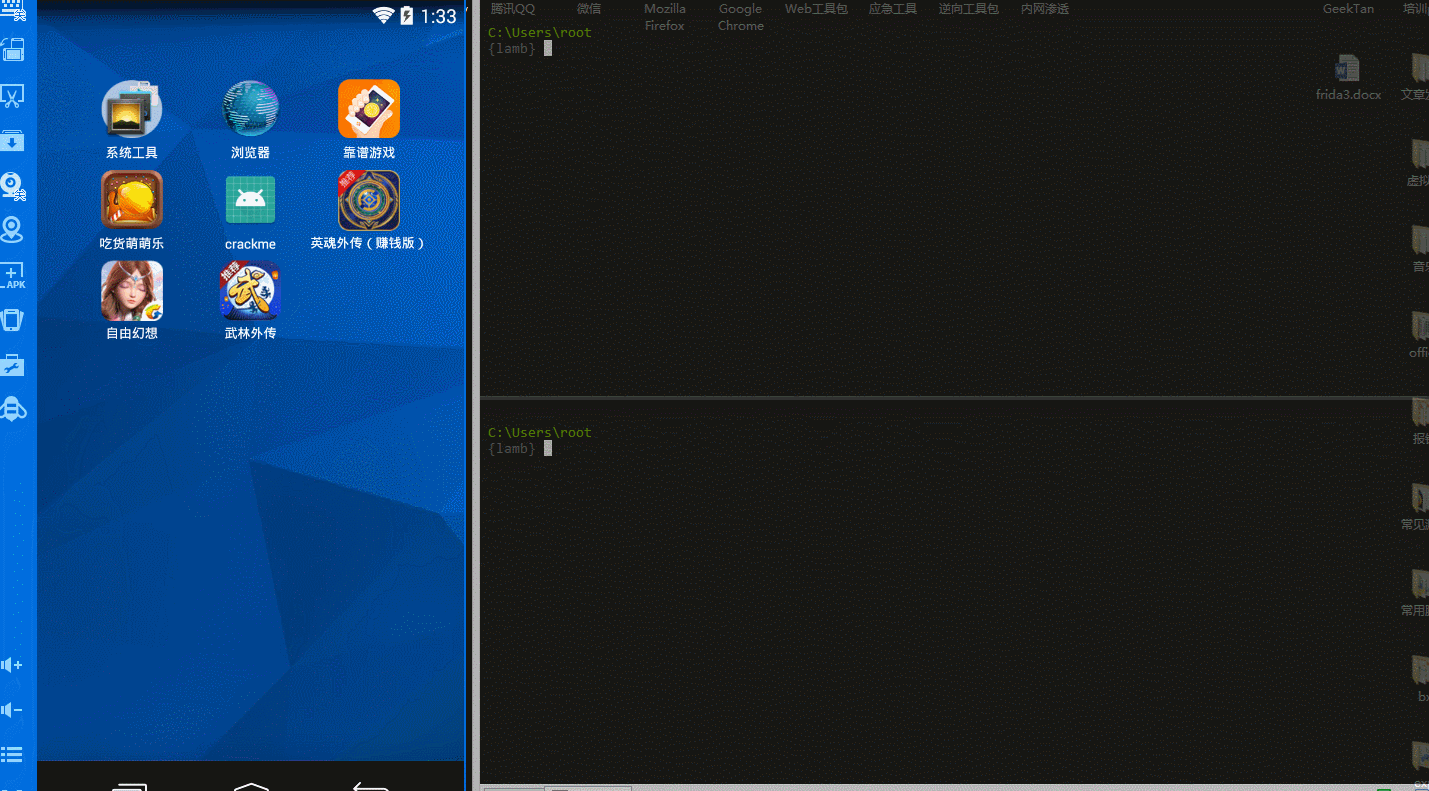1429x791 pixels.
Task: Click the 内网渗透 desktop folder label
Action: (1045, 9)
